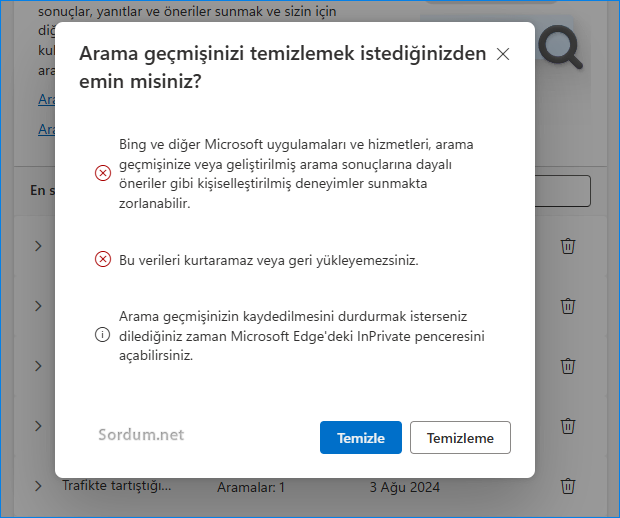The height and width of the screenshot is (518, 620).
Task: Select the text 'Aramalar: 1'
Action: click(251, 487)
